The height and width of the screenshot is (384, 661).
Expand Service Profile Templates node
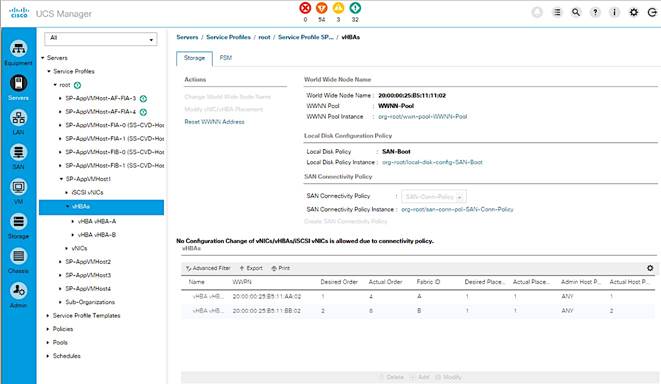48,315
